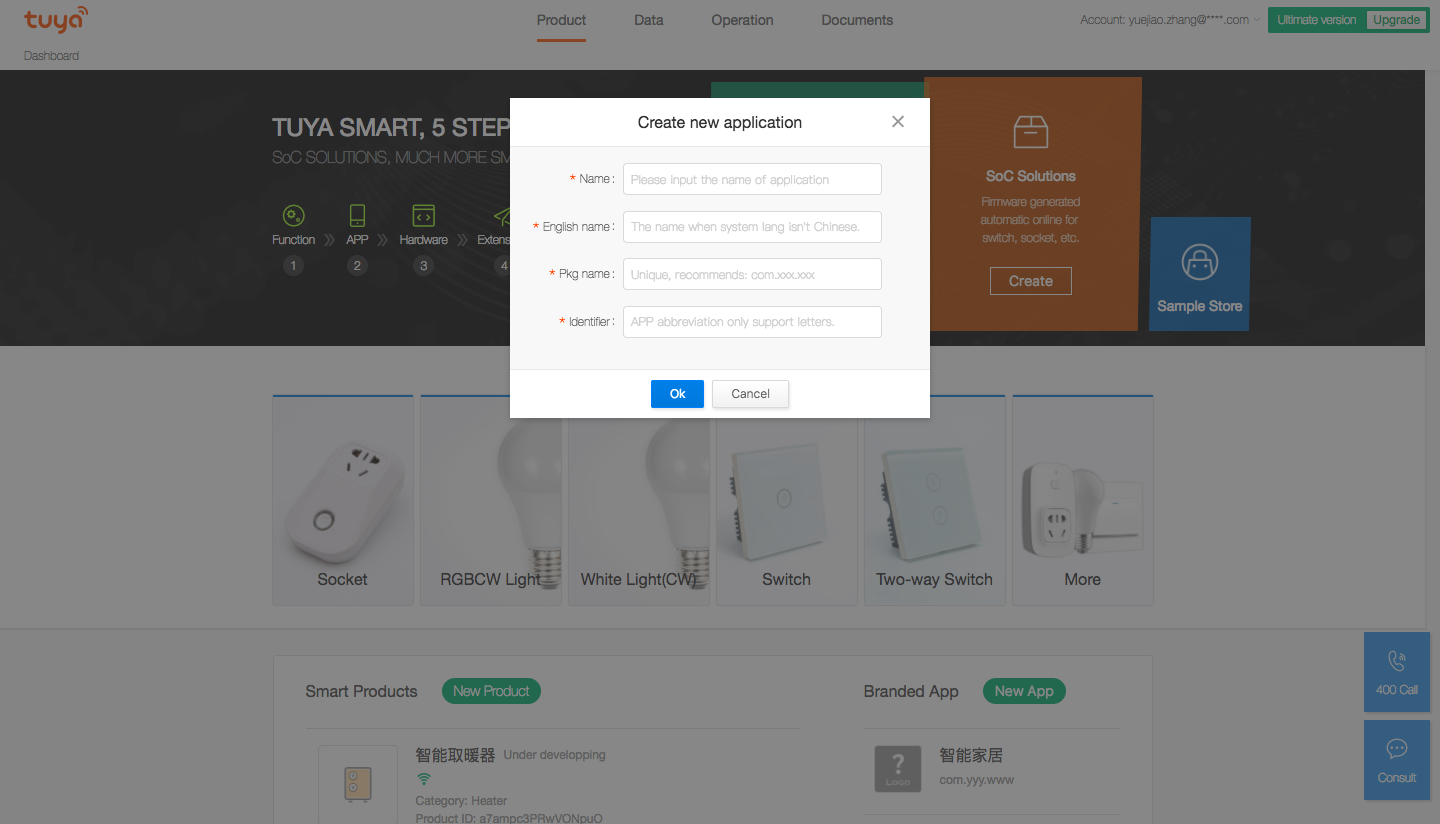Click the Cancel button
Image resolution: width=1440 pixels, height=824 pixels.
pyautogui.click(x=750, y=394)
